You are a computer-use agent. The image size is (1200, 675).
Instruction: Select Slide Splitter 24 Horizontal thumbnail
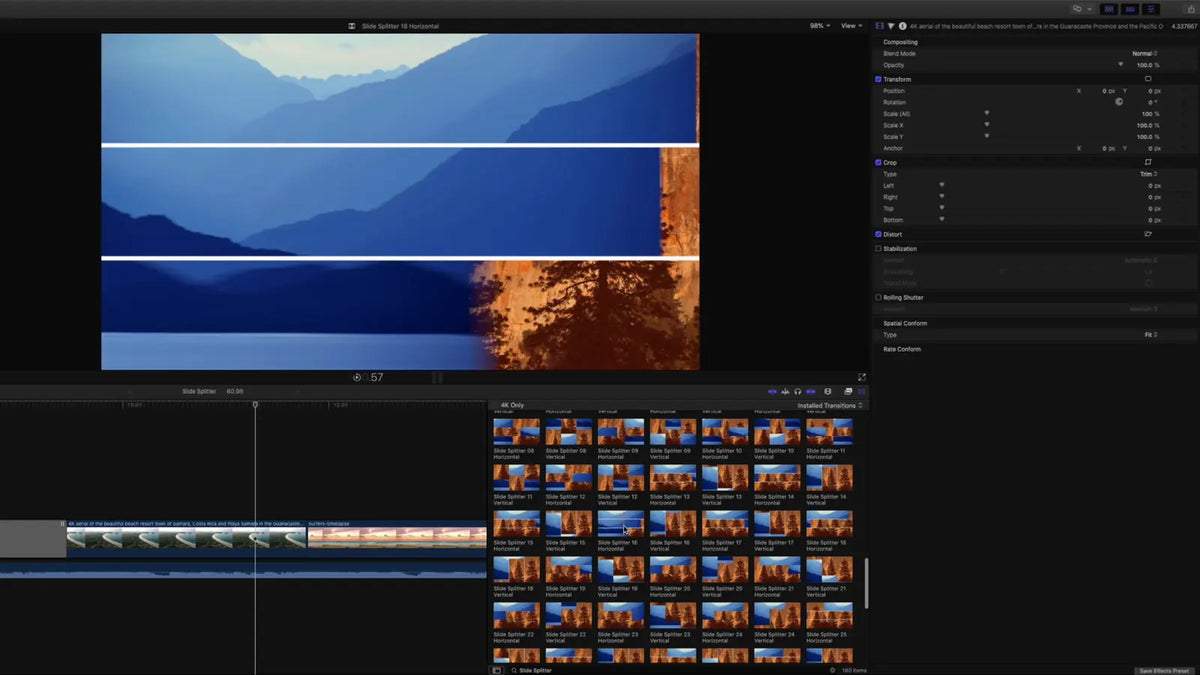coord(725,615)
